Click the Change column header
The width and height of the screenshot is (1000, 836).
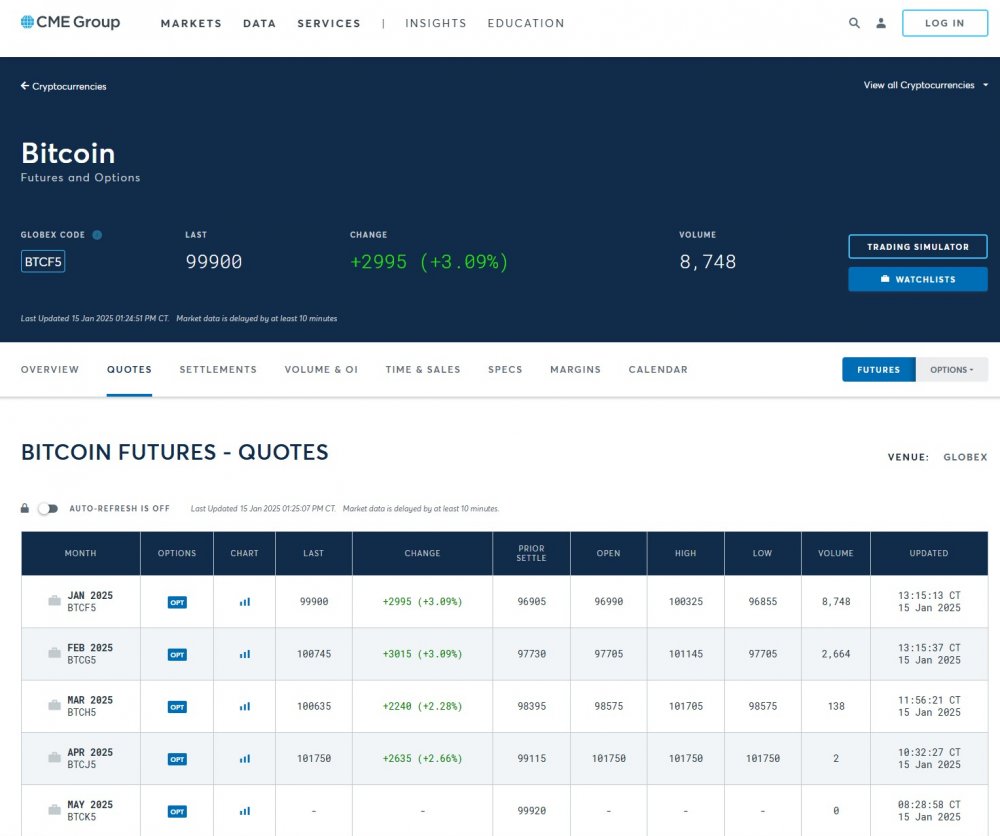click(422, 554)
